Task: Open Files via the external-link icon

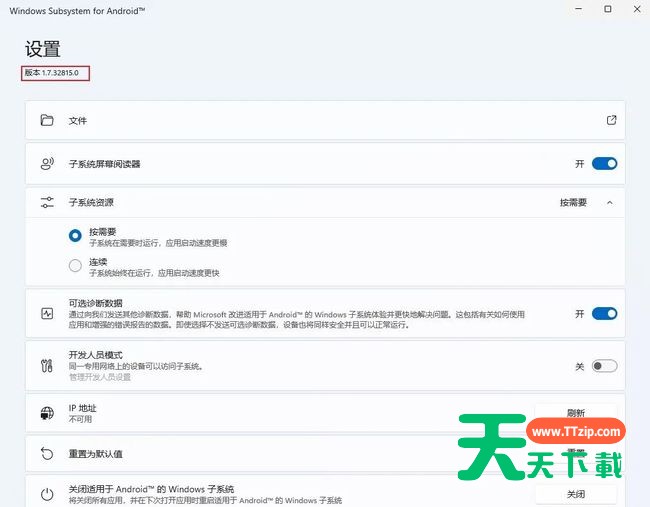Action: point(611,120)
